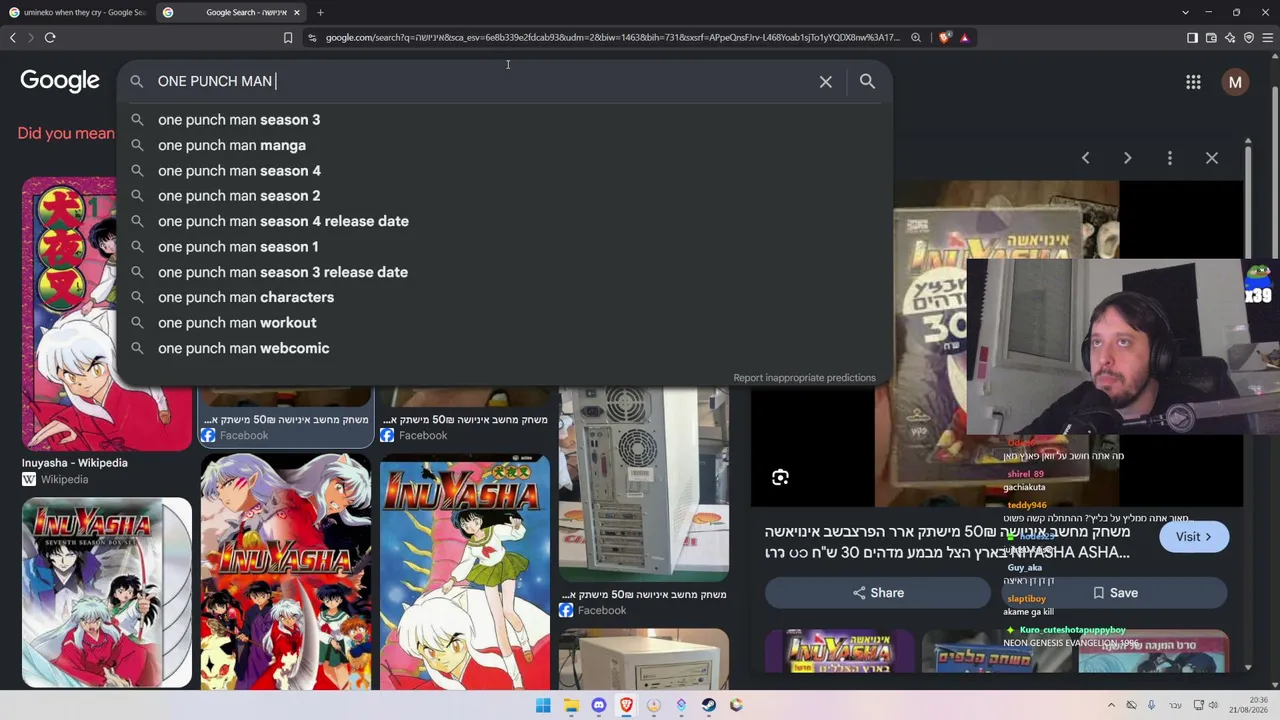This screenshot has height=720, width=1280.
Task: Open the browser hamburger menu
Action: [x=1268, y=38]
